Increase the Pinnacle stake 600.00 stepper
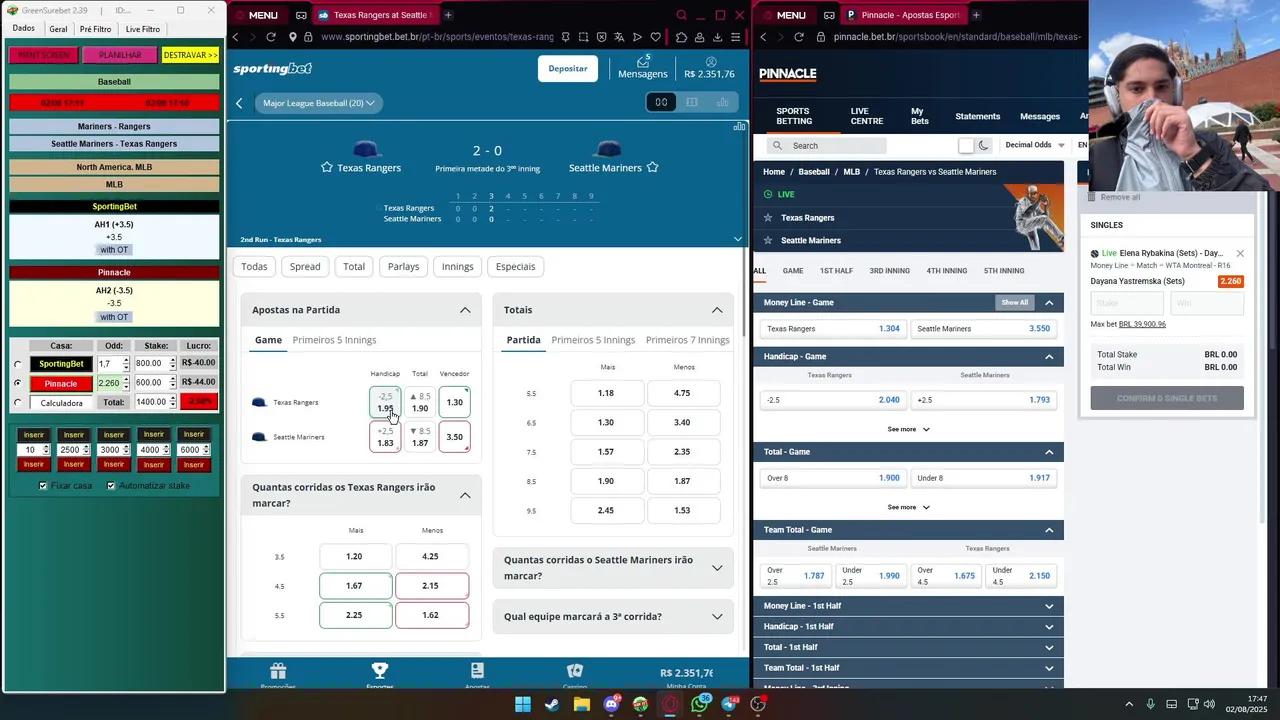Screen dimensions: 1280x720 pos(173,379)
